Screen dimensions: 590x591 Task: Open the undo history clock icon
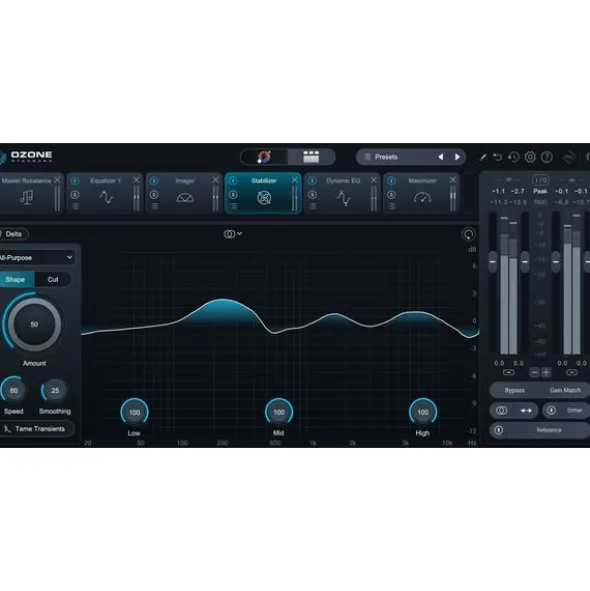(514, 157)
